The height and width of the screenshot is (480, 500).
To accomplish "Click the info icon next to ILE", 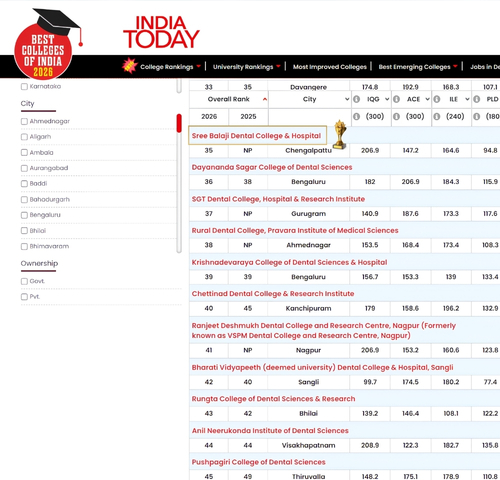I will coord(437,99).
